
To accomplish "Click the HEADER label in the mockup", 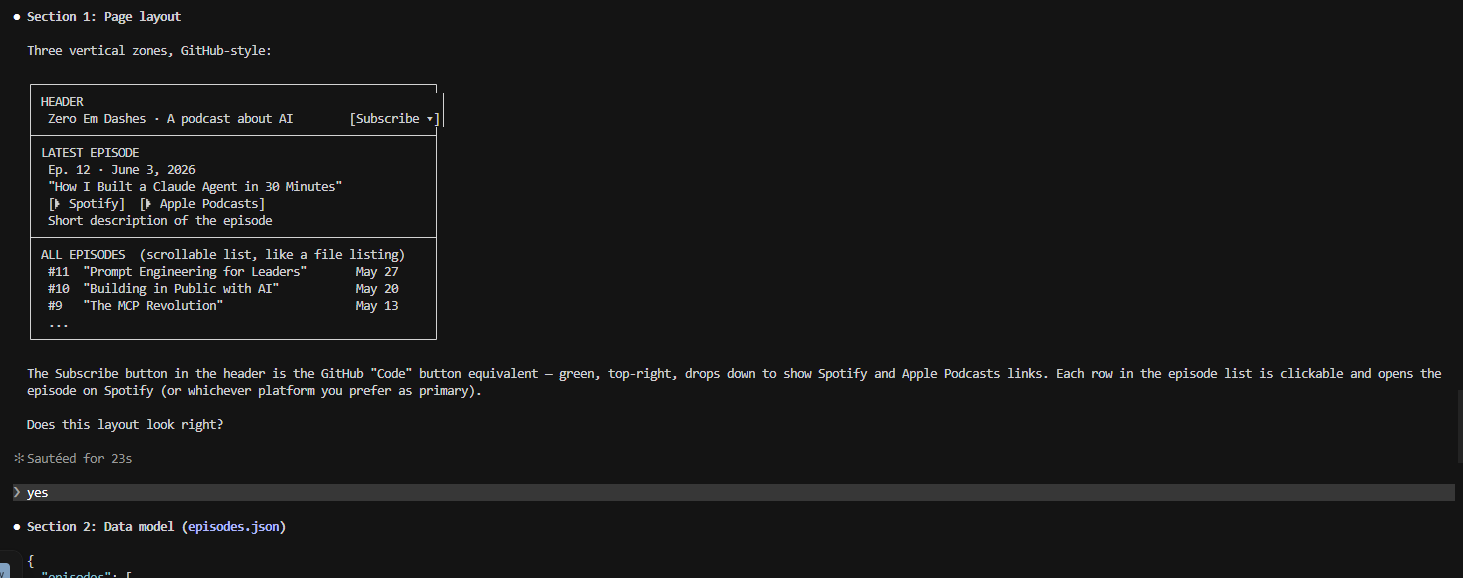I will point(62,101).
